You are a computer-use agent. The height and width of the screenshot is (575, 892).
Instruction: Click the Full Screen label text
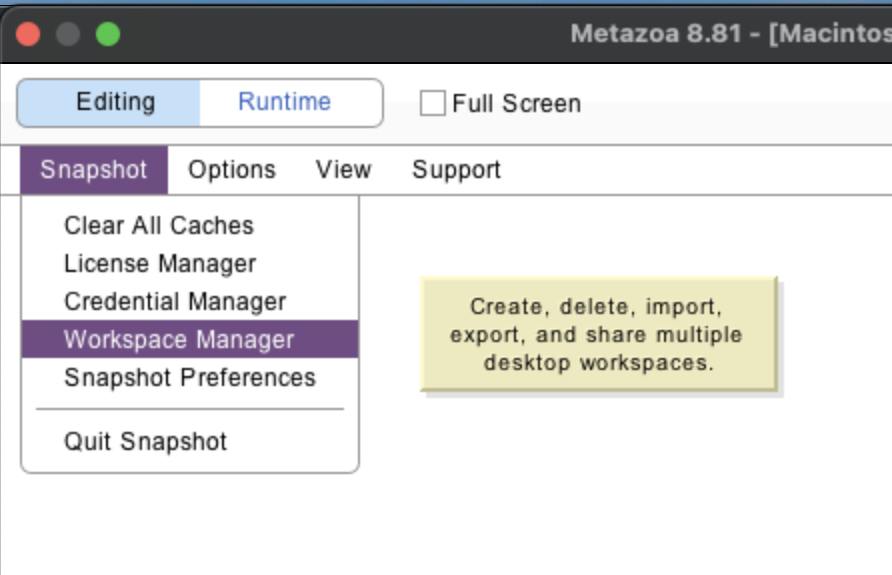[515, 104]
